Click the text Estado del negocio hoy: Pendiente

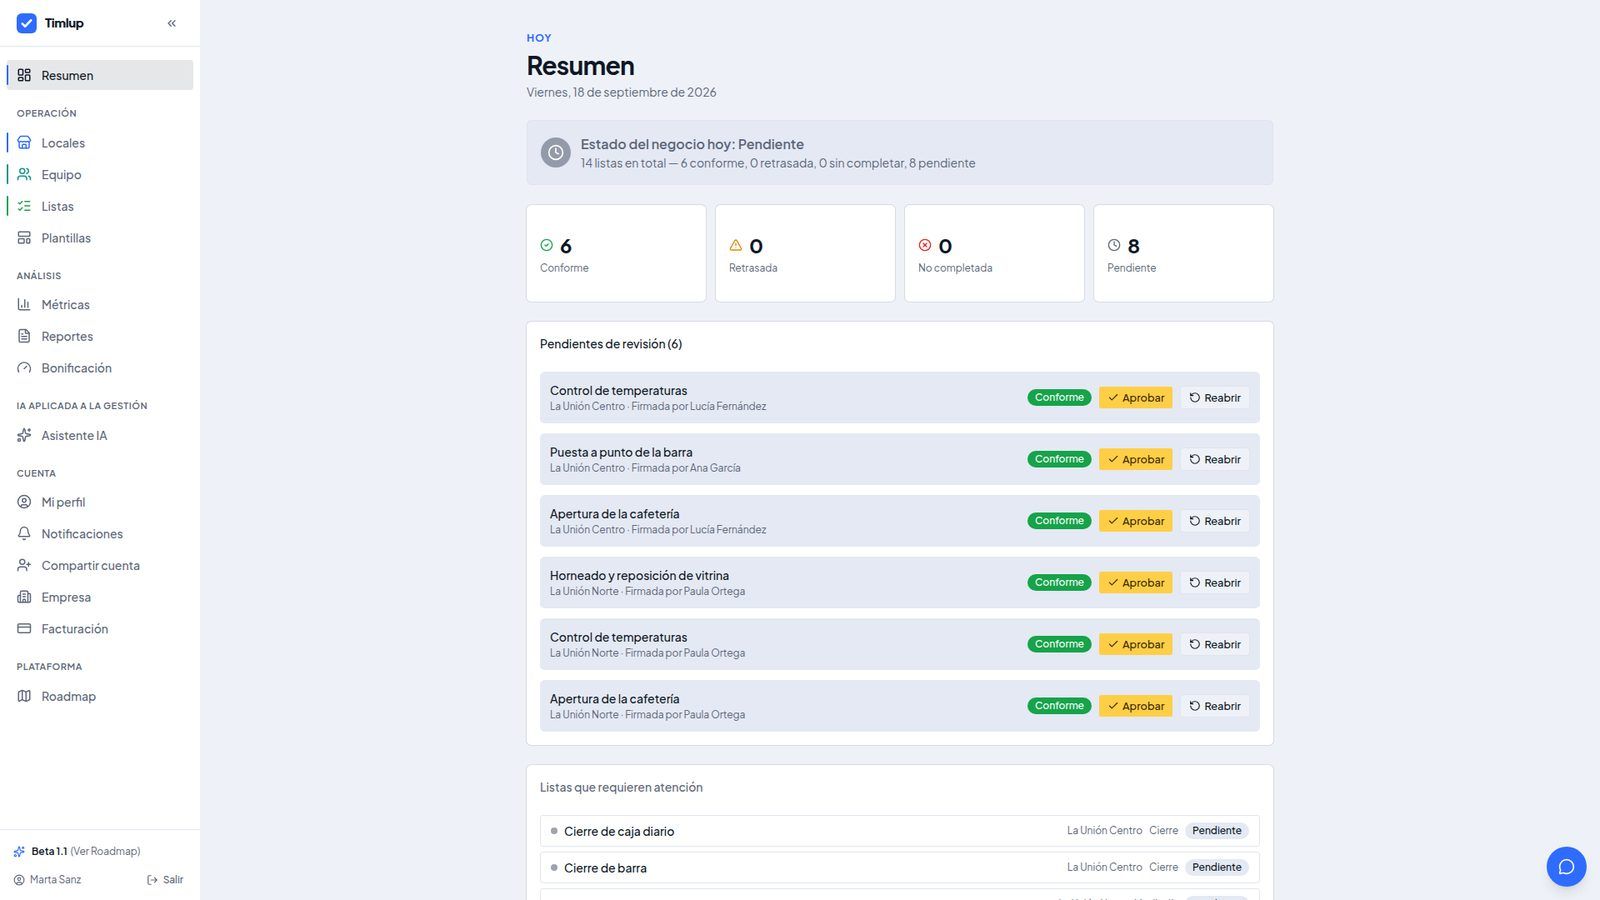tap(692, 144)
